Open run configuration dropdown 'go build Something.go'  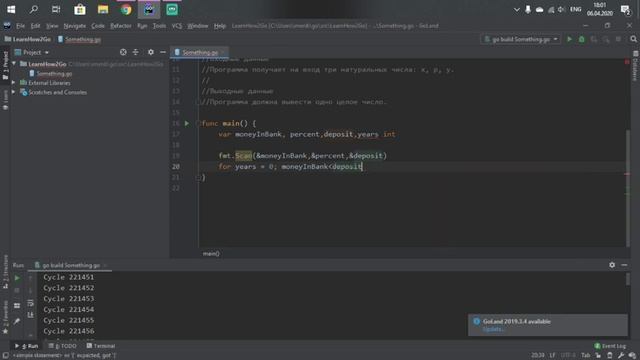[521, 39]
